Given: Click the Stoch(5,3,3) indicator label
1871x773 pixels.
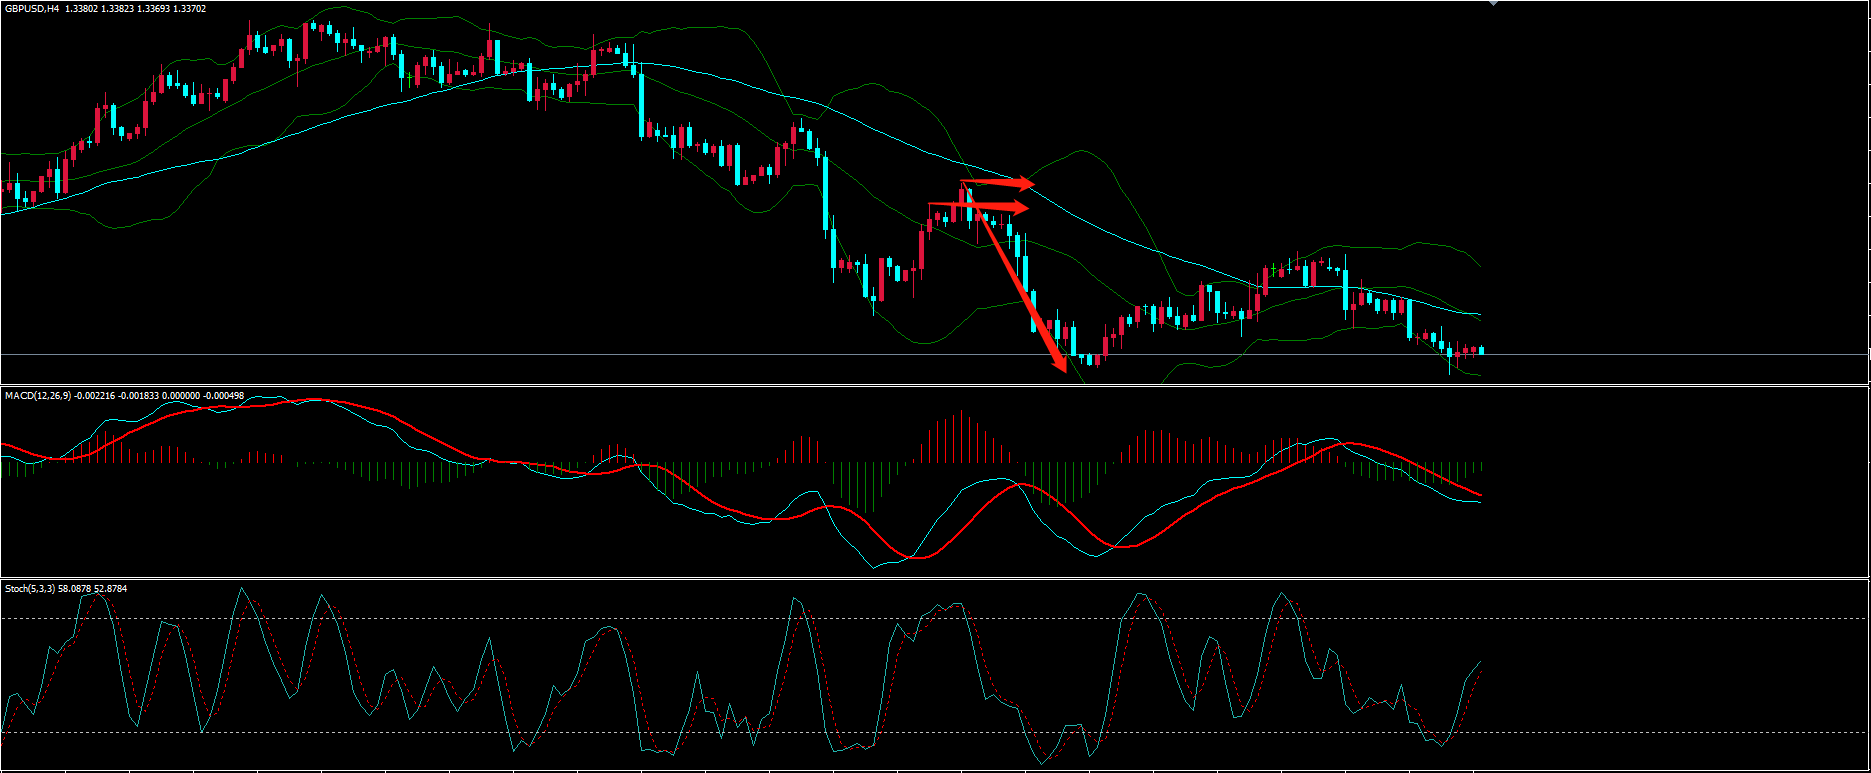Looking at the screenshot, I should click(30, 589).
